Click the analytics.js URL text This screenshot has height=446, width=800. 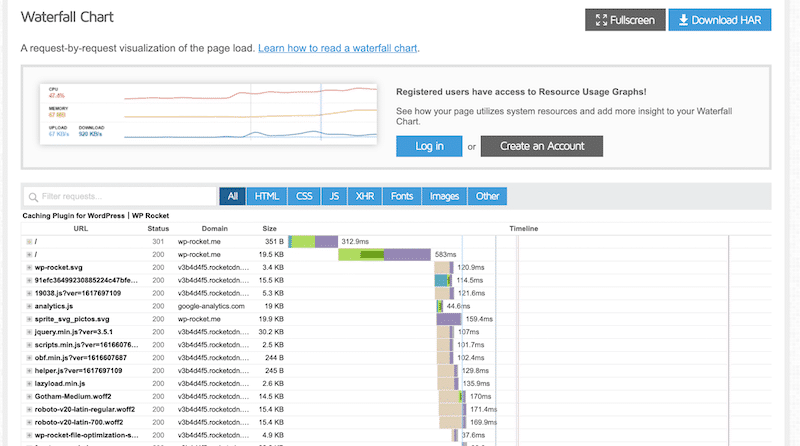54,306
